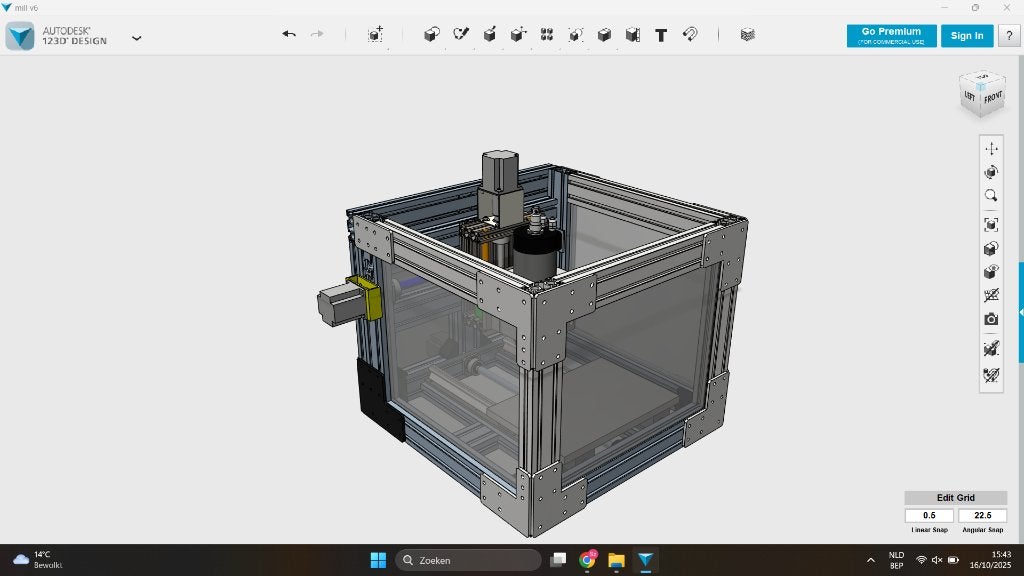Open the weather widget showing 14°C
1024x576 pixels.
(x=38, y=560)
